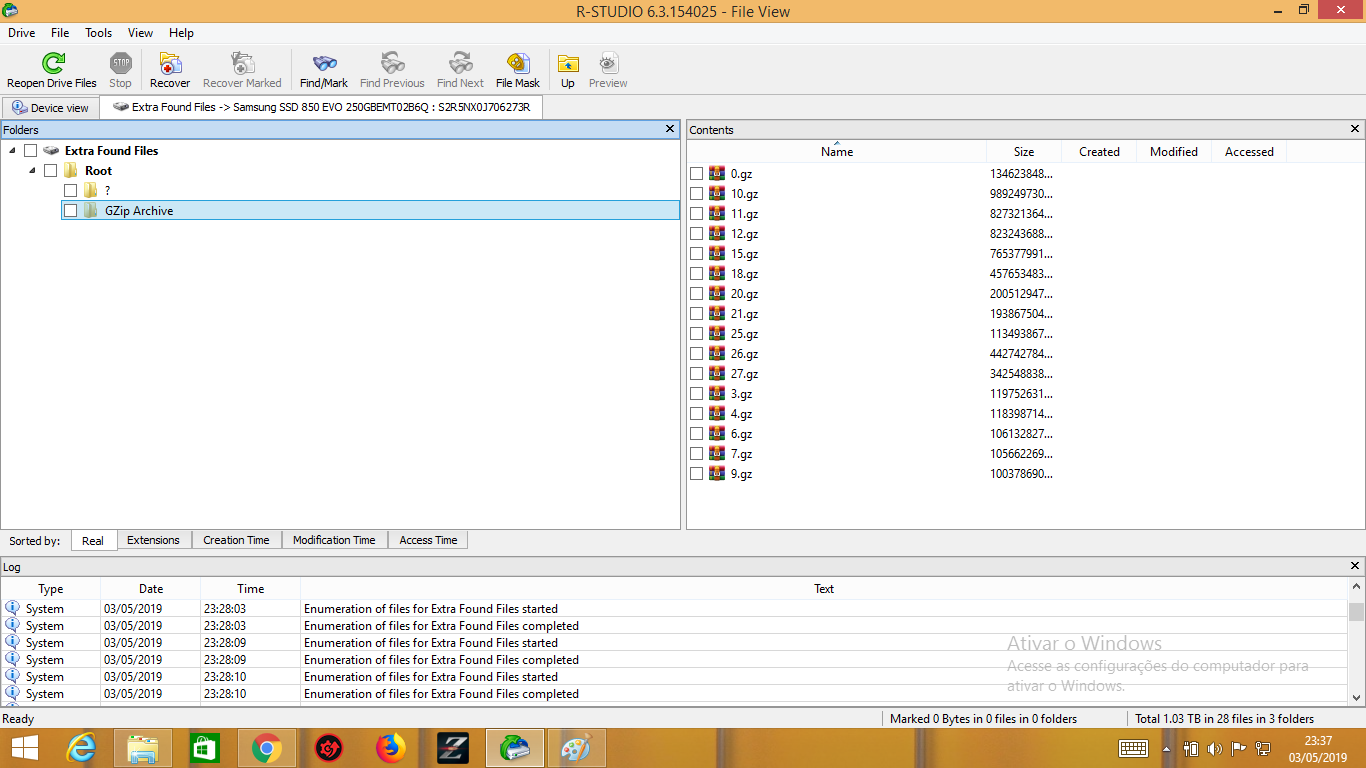Open Firefox from the taskbar
Screen dimensions: 1366x768
[391, 748]
